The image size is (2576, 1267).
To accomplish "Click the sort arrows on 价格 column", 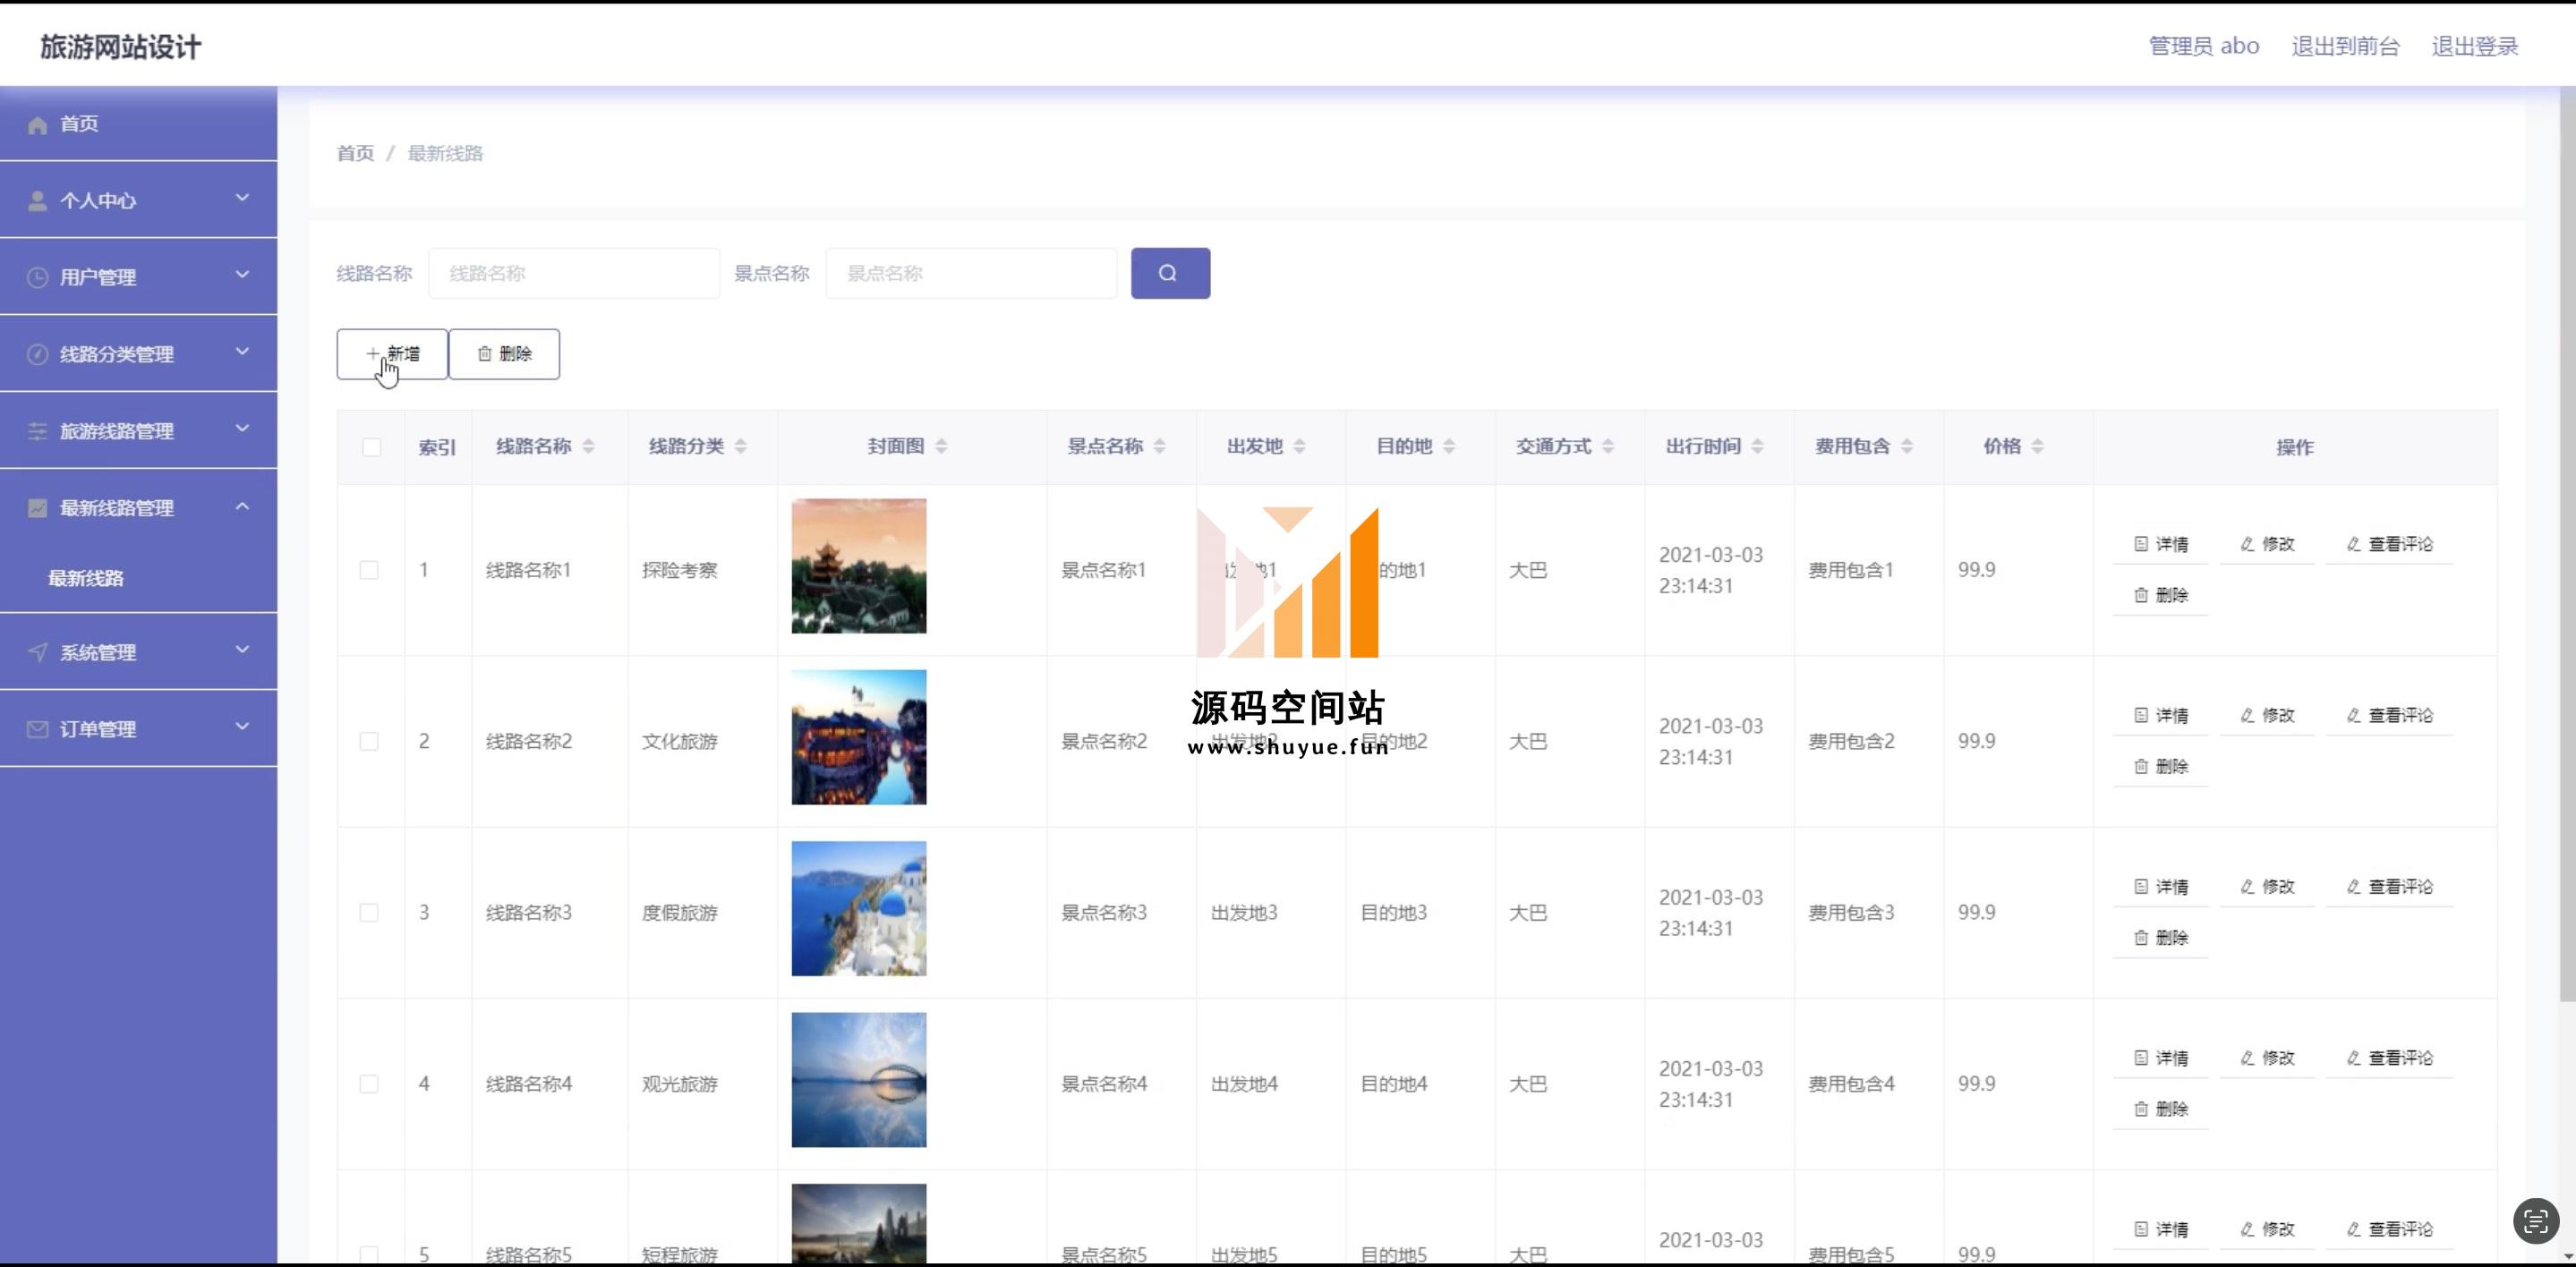I will [2038, 446].
